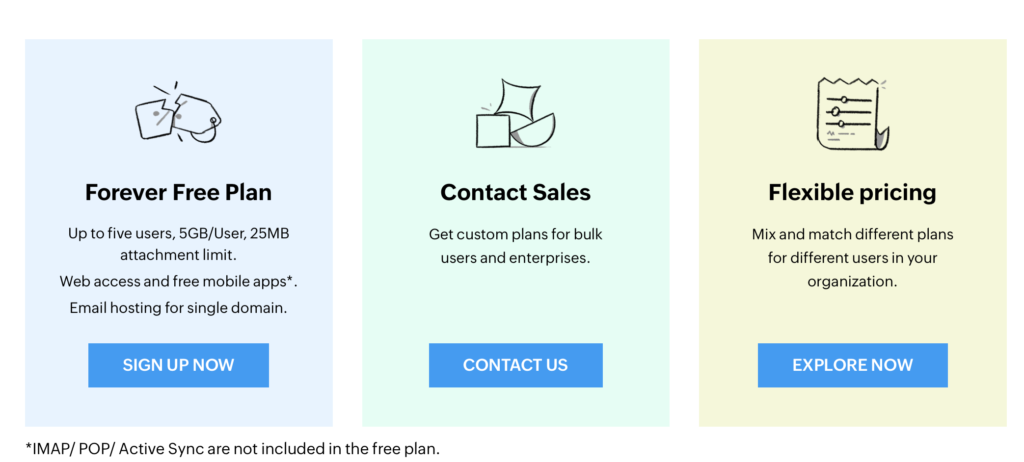Viewport: 1024px width, 462px height.
Task: Click the top slider line in the pricing sheet icon
Action: point(845,100)
